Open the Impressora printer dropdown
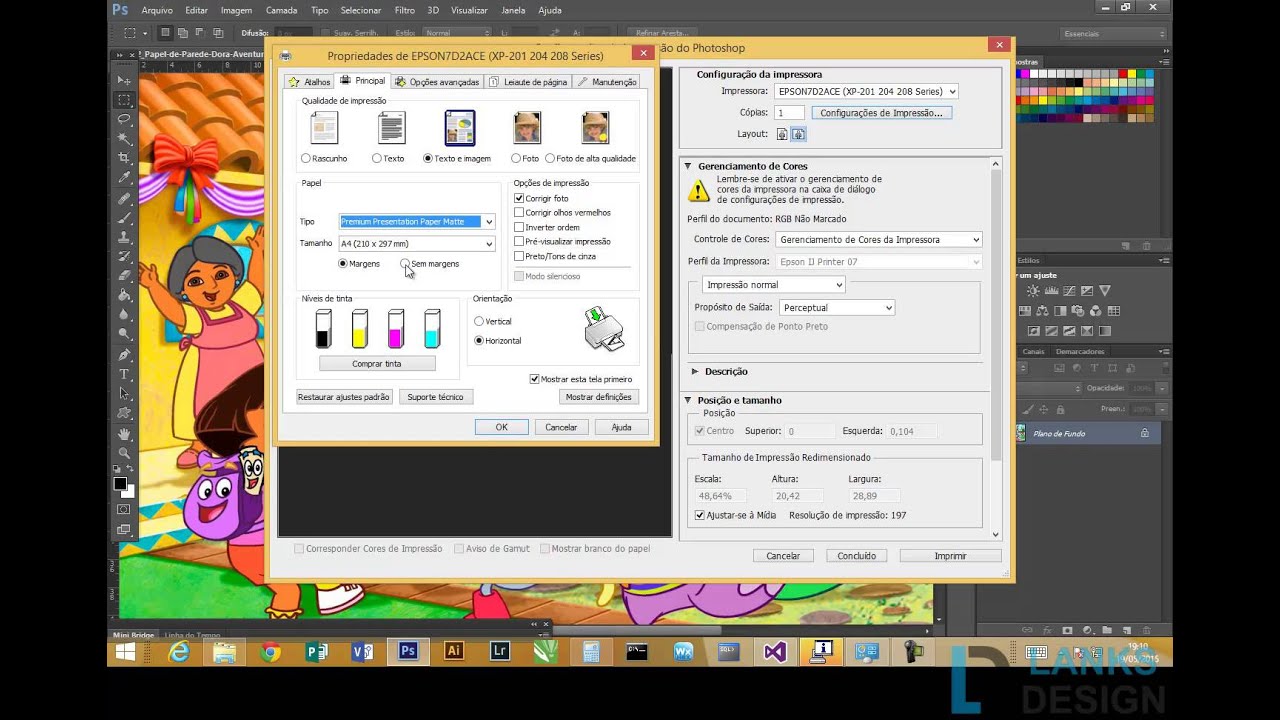Screen dimensions: 1280x720 867,91
